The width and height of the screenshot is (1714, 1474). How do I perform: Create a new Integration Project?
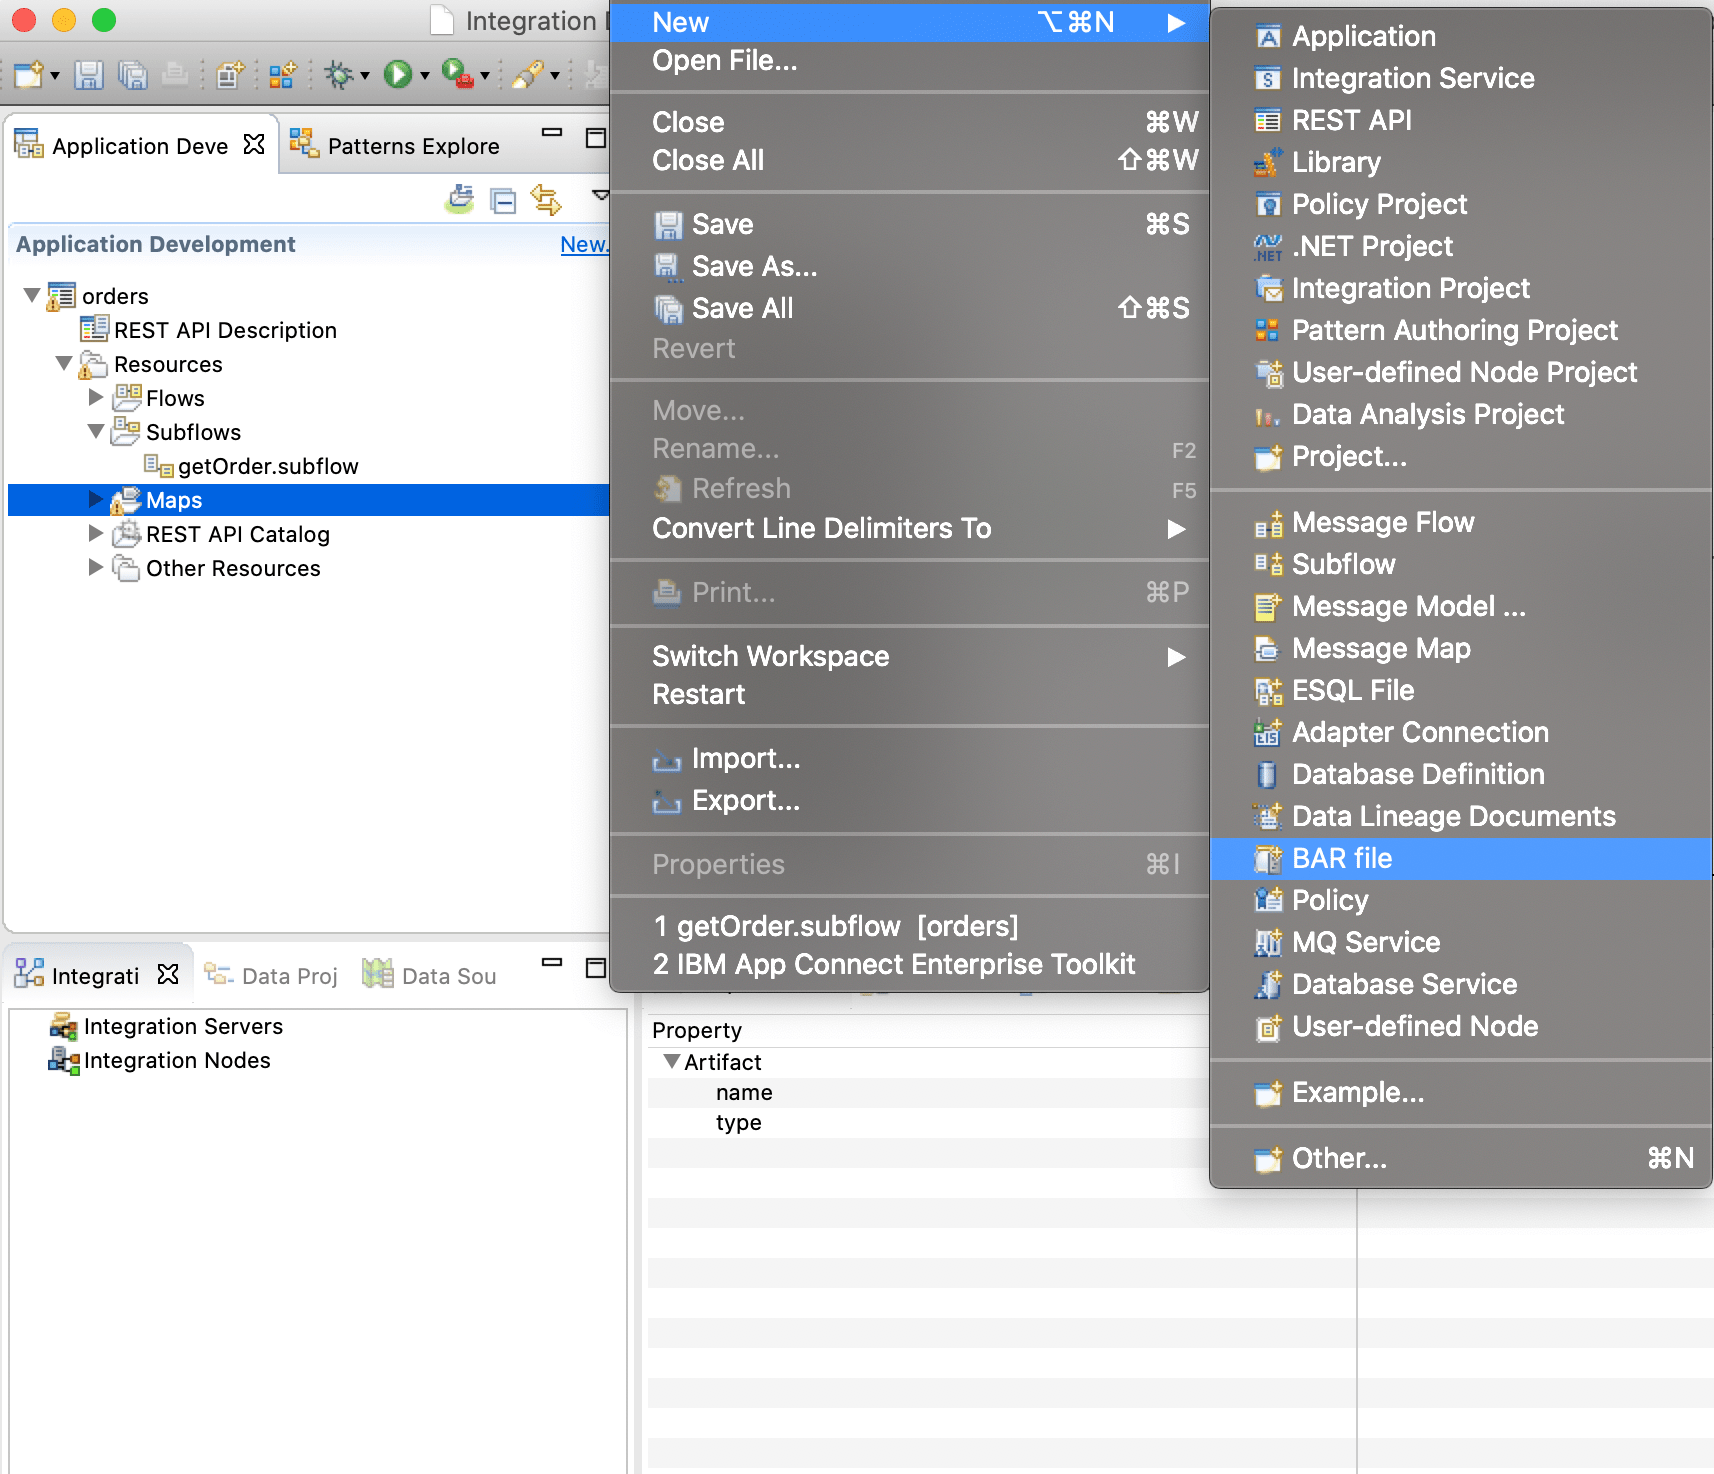point(1461,289)
